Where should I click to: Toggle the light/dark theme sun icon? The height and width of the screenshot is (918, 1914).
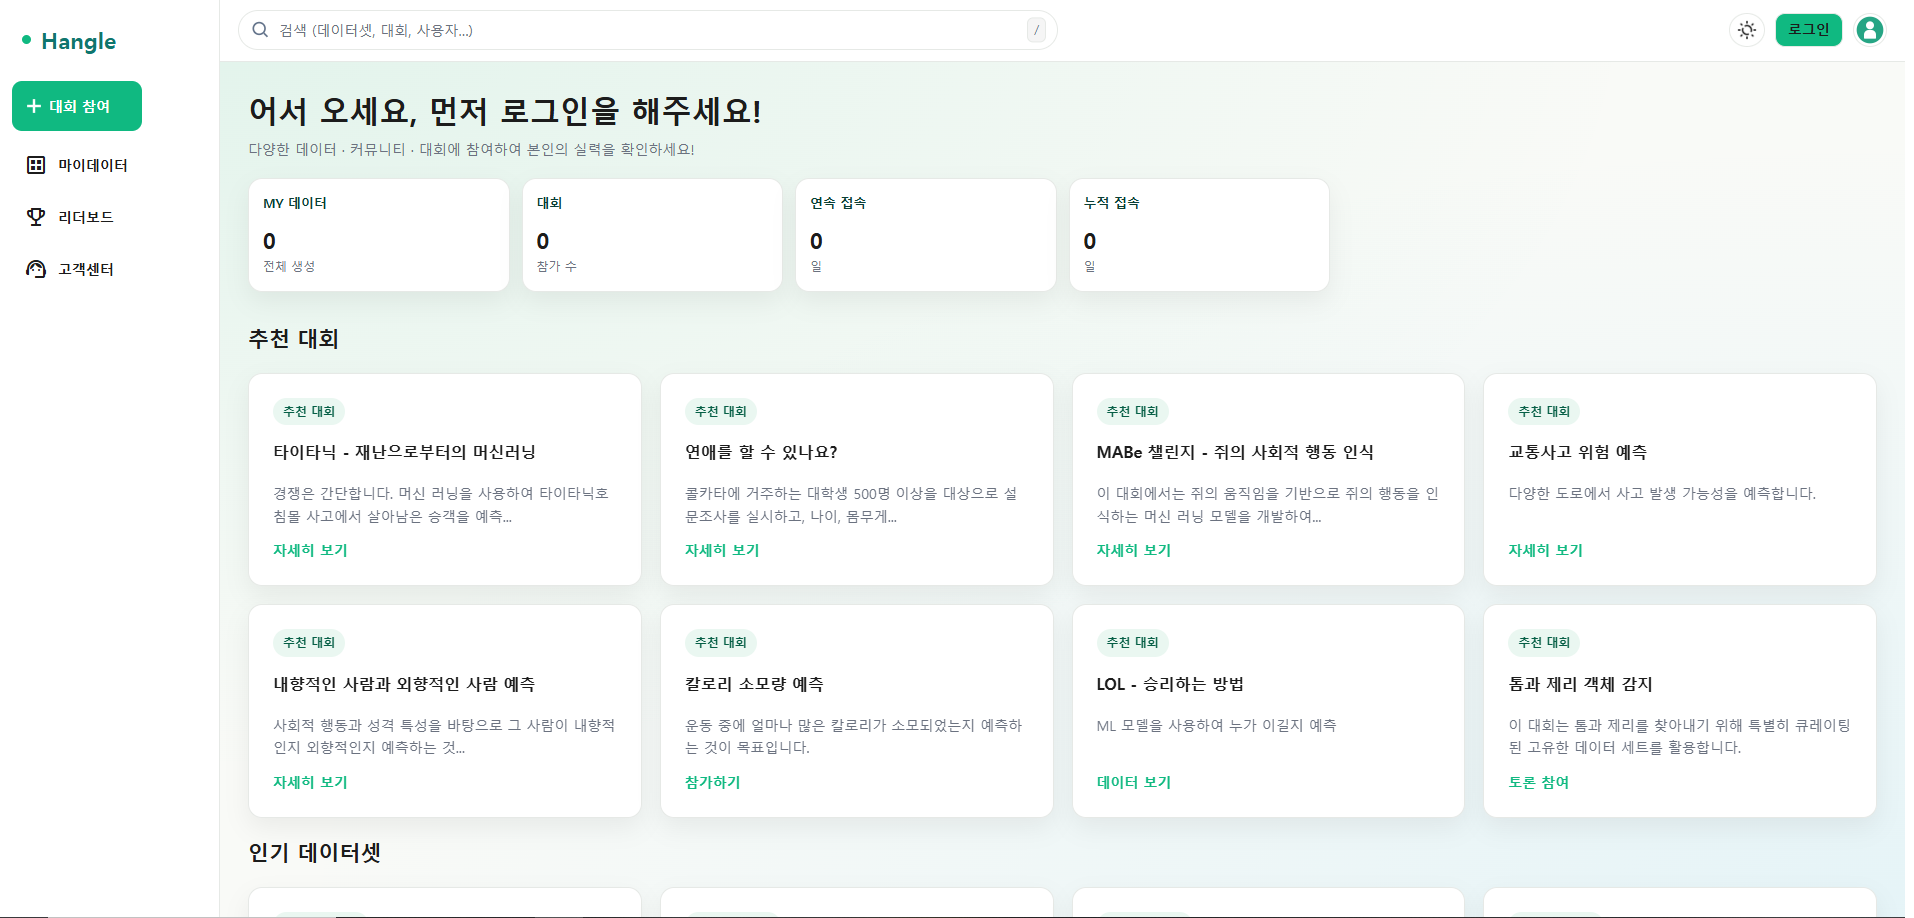click(1746, 30)
